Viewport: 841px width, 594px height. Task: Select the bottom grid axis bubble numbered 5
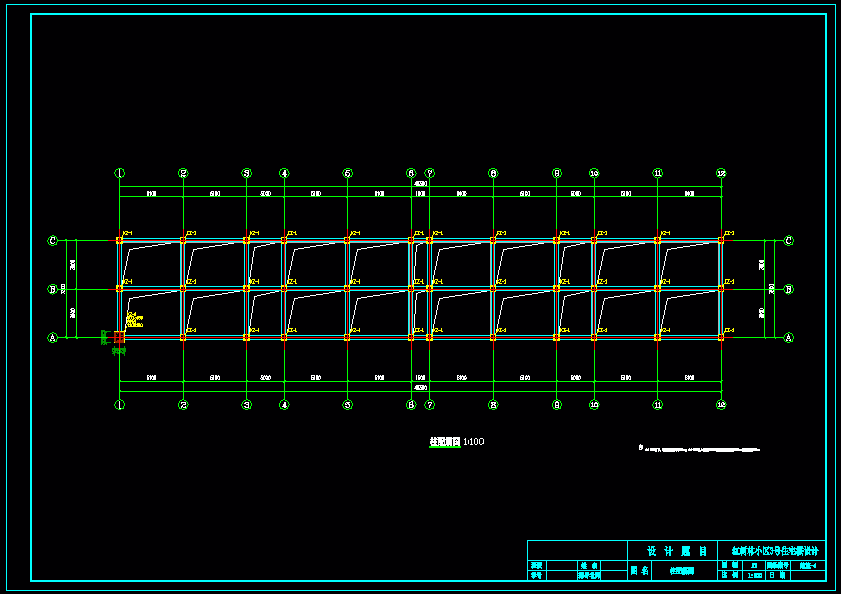347,405
